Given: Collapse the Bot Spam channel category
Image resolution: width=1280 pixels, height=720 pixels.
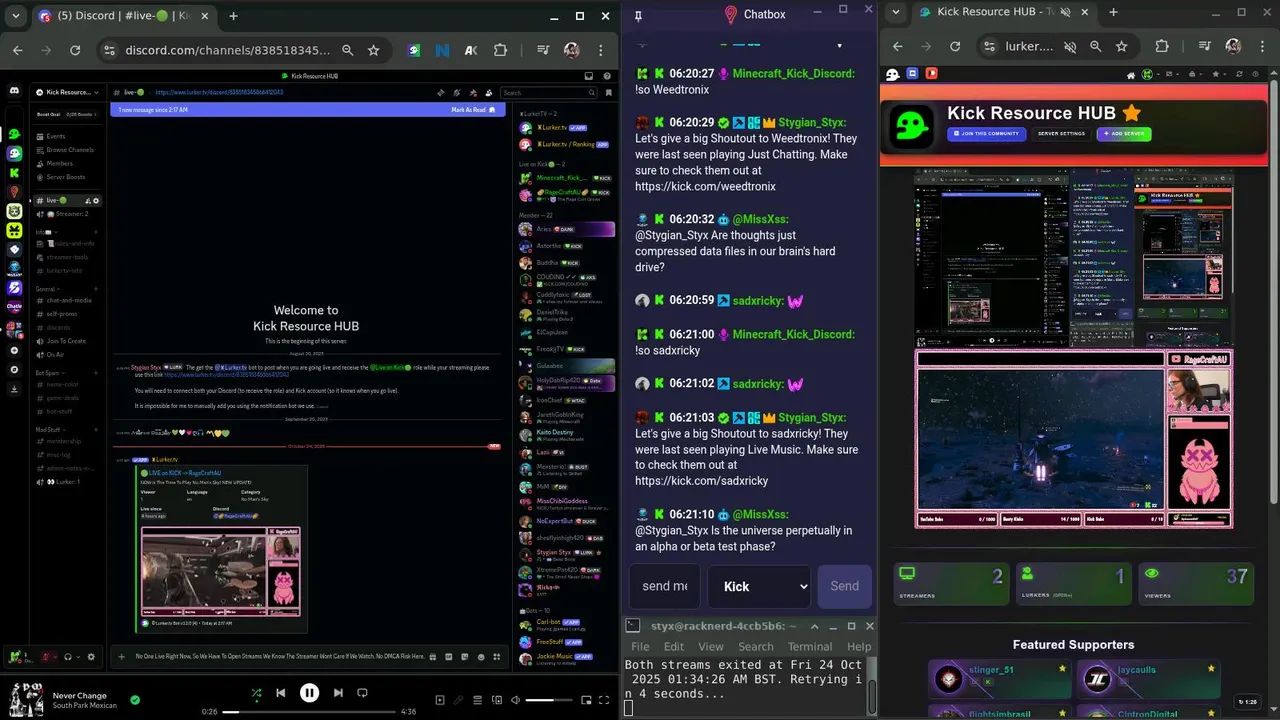Looking at the screenshot, I should (51, 373).
